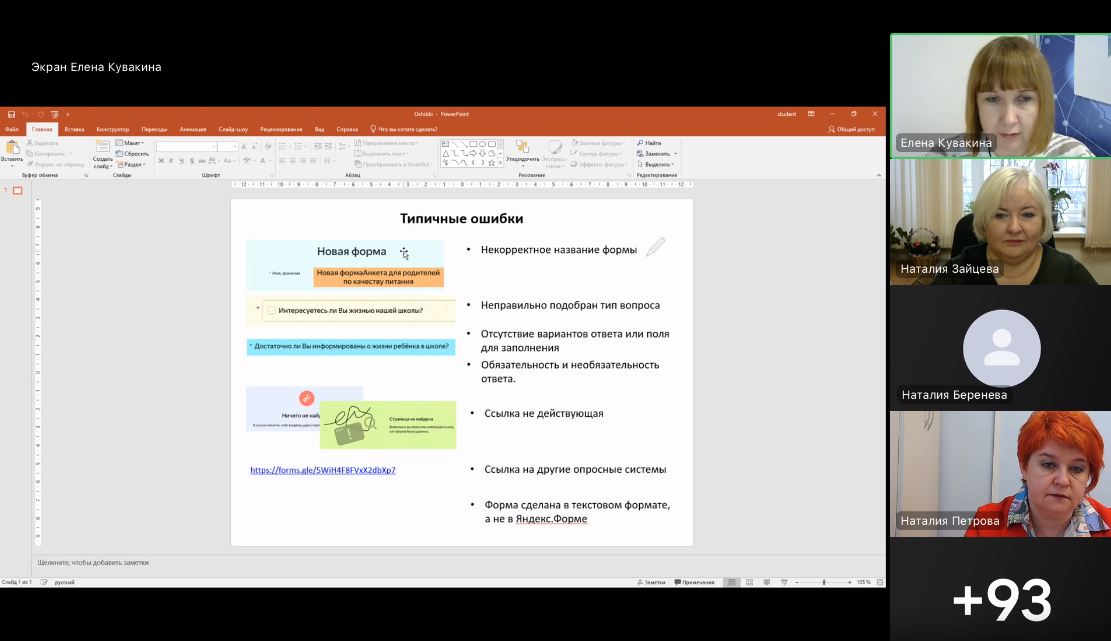Select the triangle shape in shapes gallery

pyautogui.click(x=446, y=153)
